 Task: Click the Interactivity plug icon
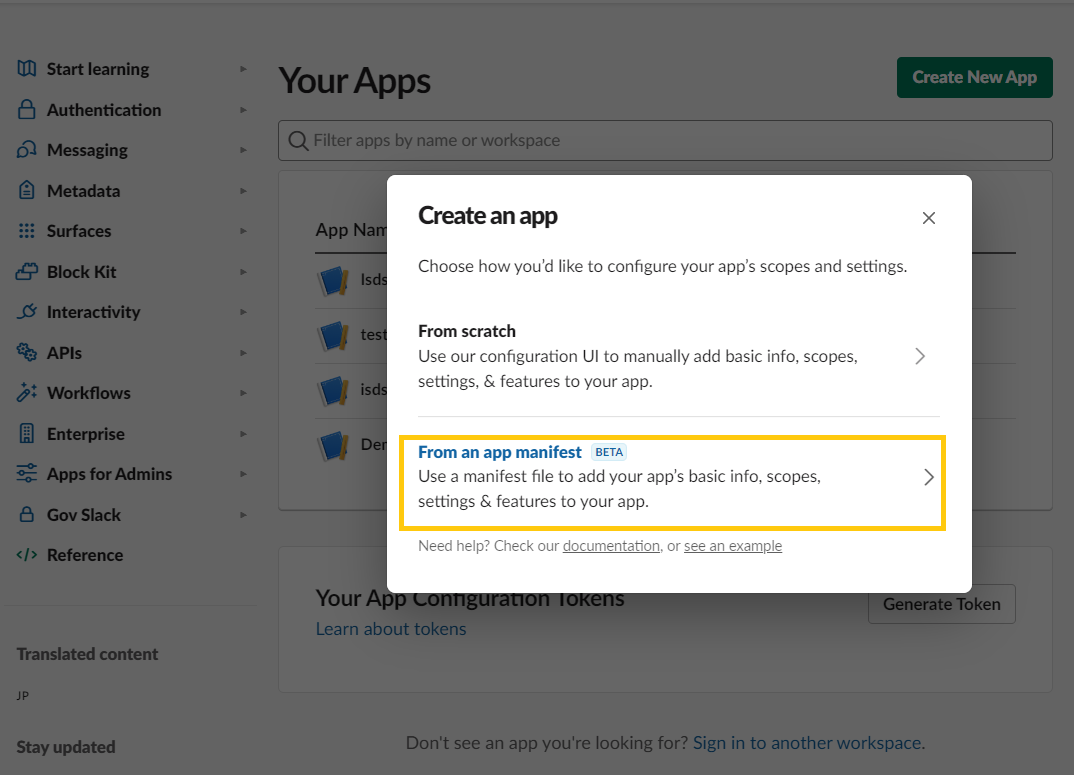coord(27,312)
